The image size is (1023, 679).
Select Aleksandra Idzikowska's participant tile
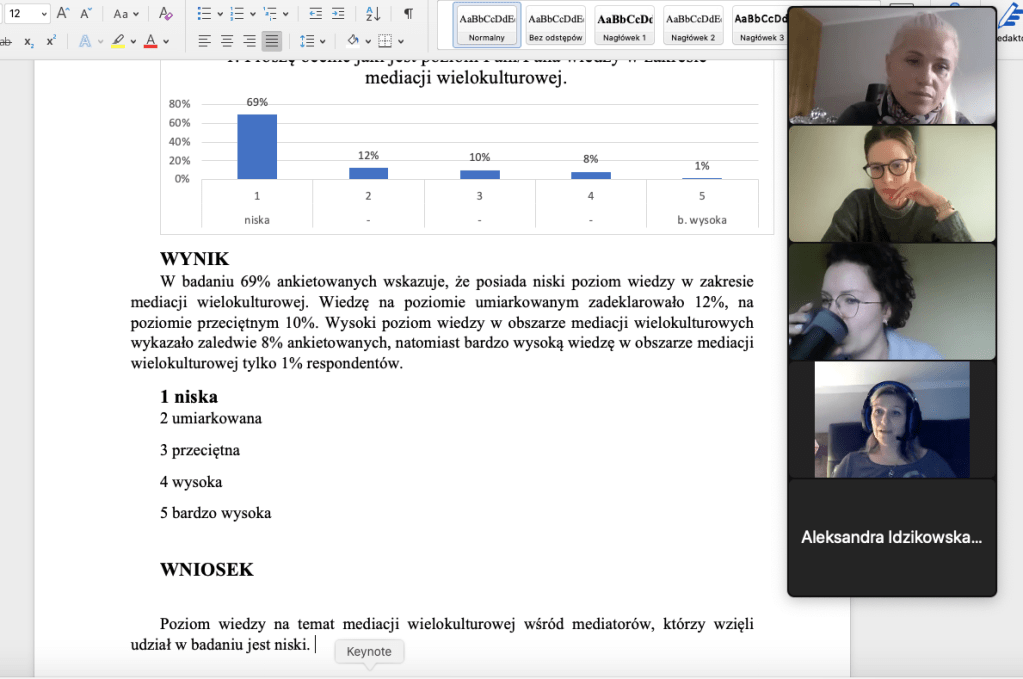tap(892, 537)
